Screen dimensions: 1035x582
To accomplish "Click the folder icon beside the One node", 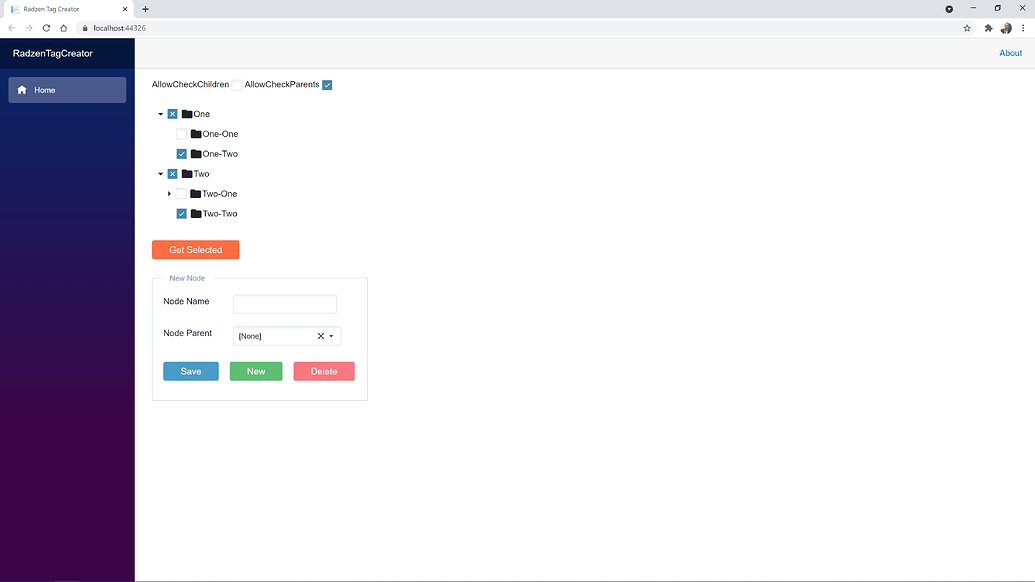I will point(186,113).
